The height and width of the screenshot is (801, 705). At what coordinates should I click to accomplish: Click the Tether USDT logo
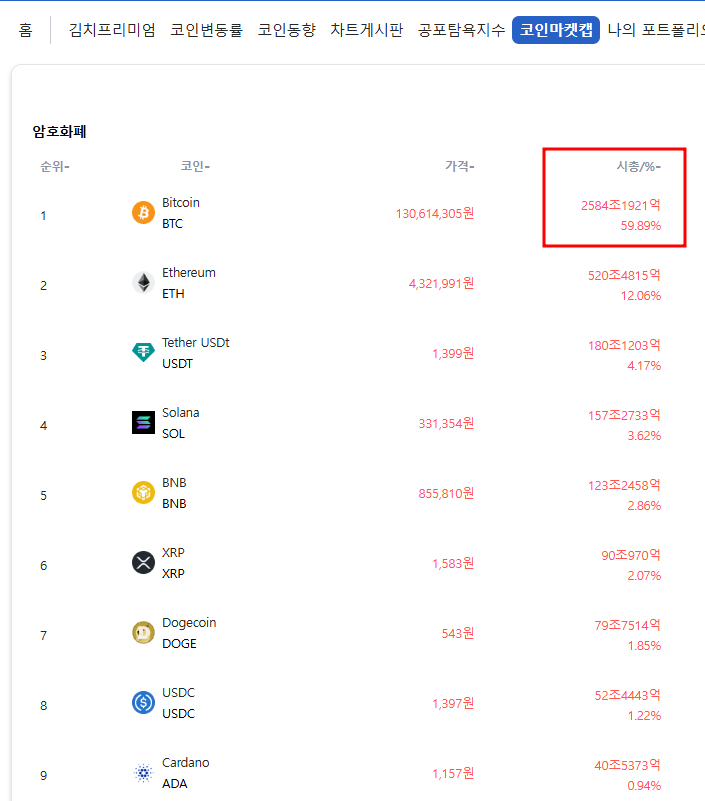[x=144, y=352]
